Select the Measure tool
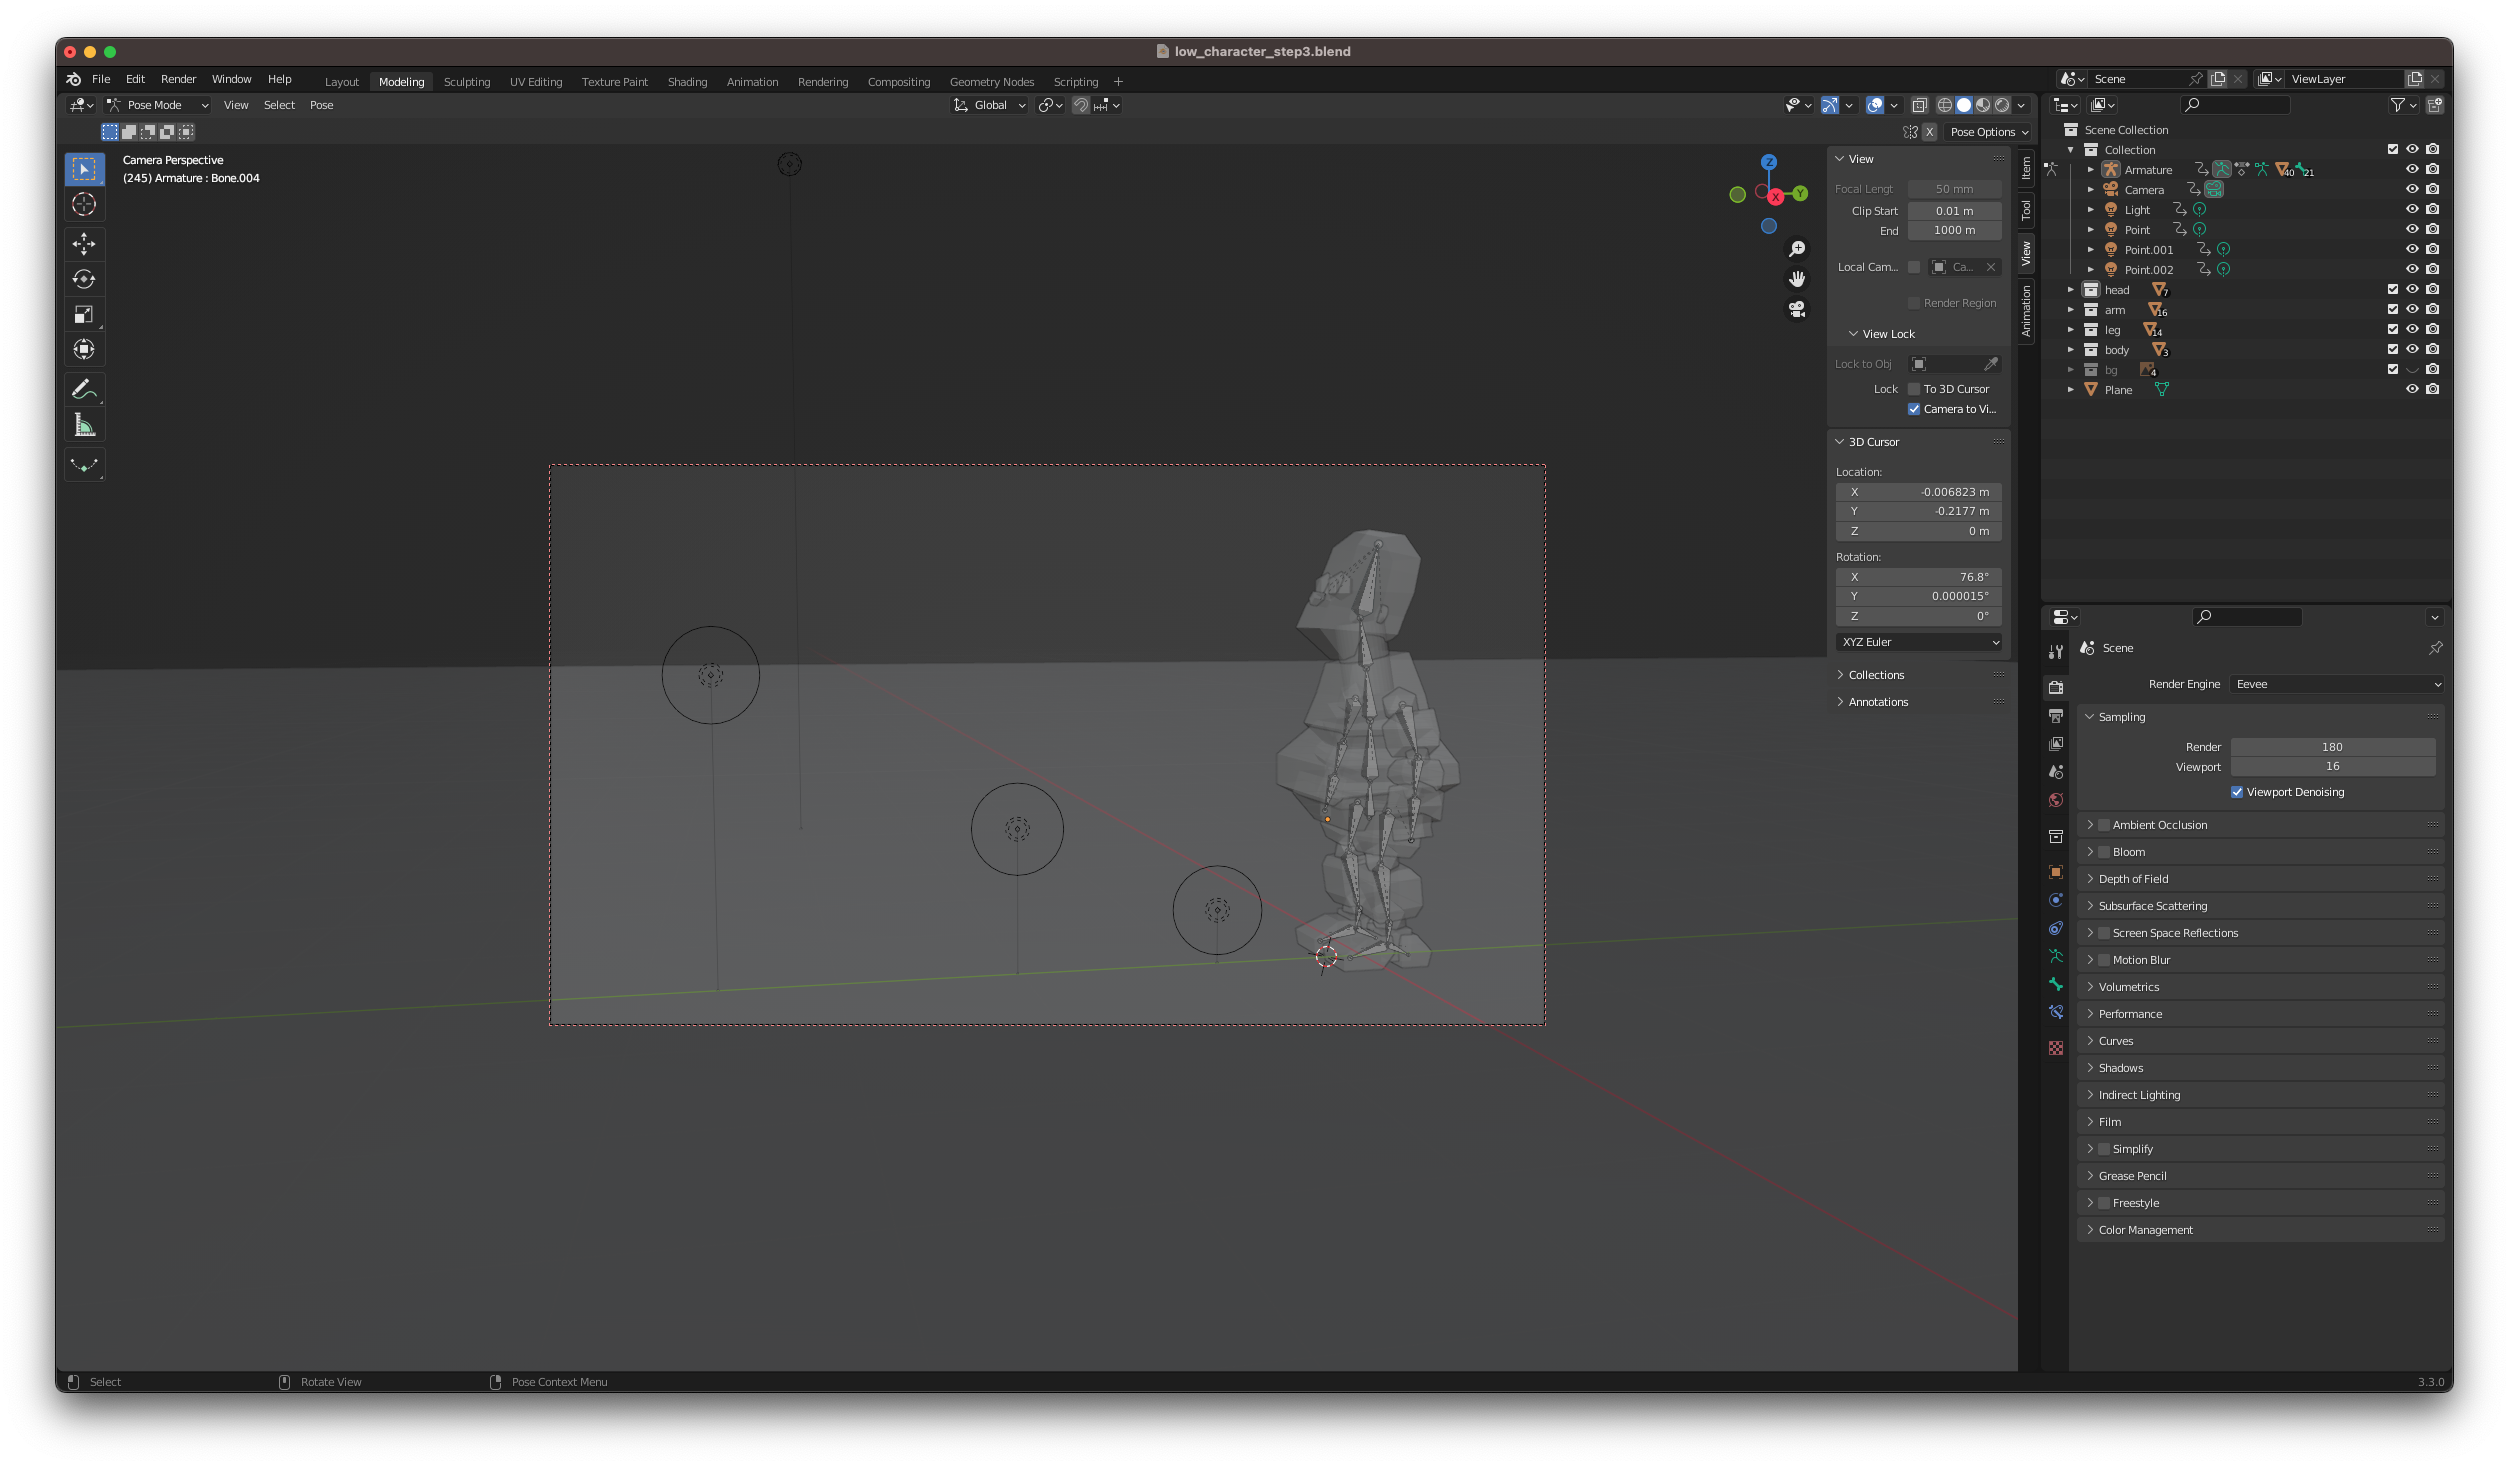The height and width of the screenshot is (1466, 2509). pyautogui.click(x=84, y=425)
